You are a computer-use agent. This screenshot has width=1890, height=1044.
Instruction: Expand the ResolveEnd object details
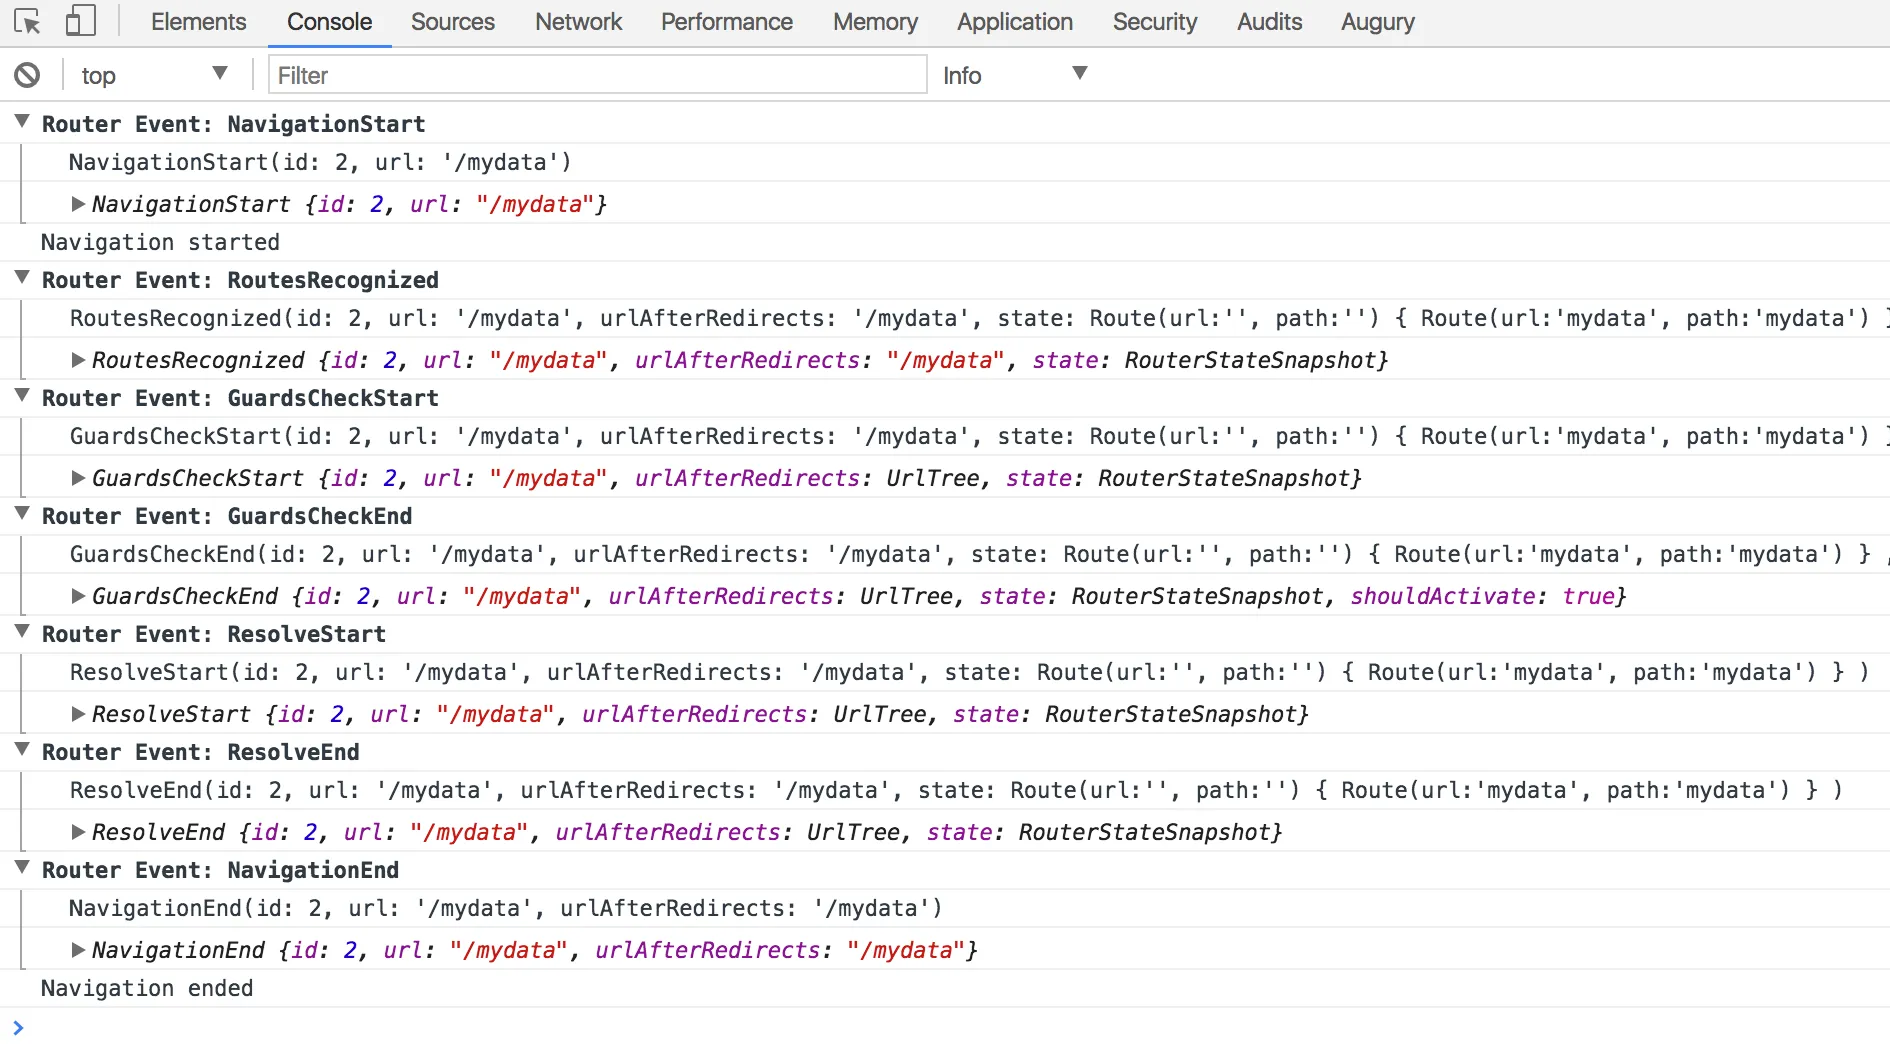pyautogui.click(x=78, y=832)
